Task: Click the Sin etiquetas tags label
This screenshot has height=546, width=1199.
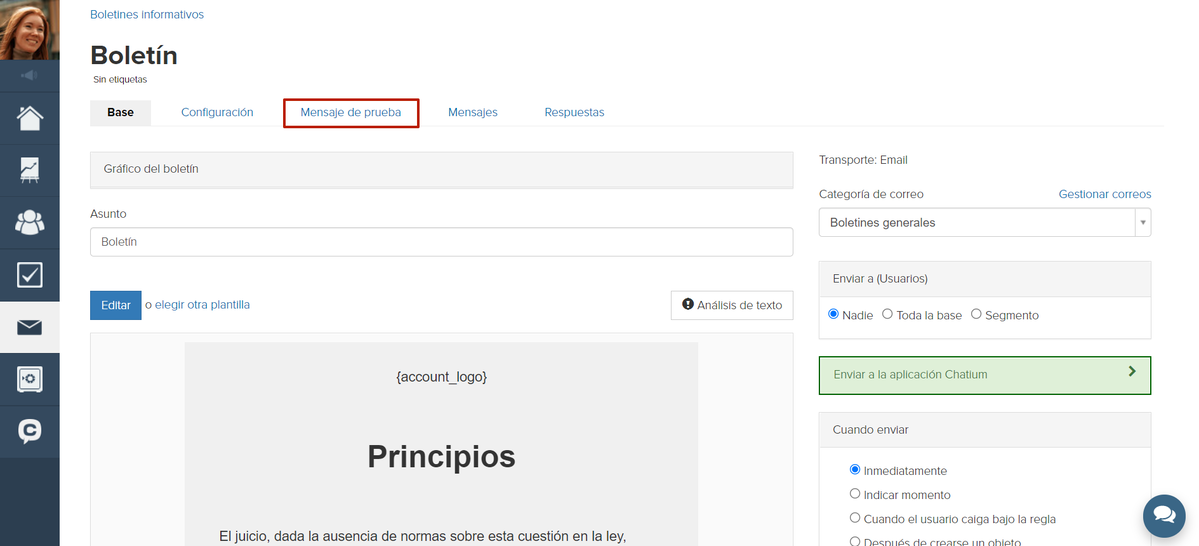Action: click(120, 79)
